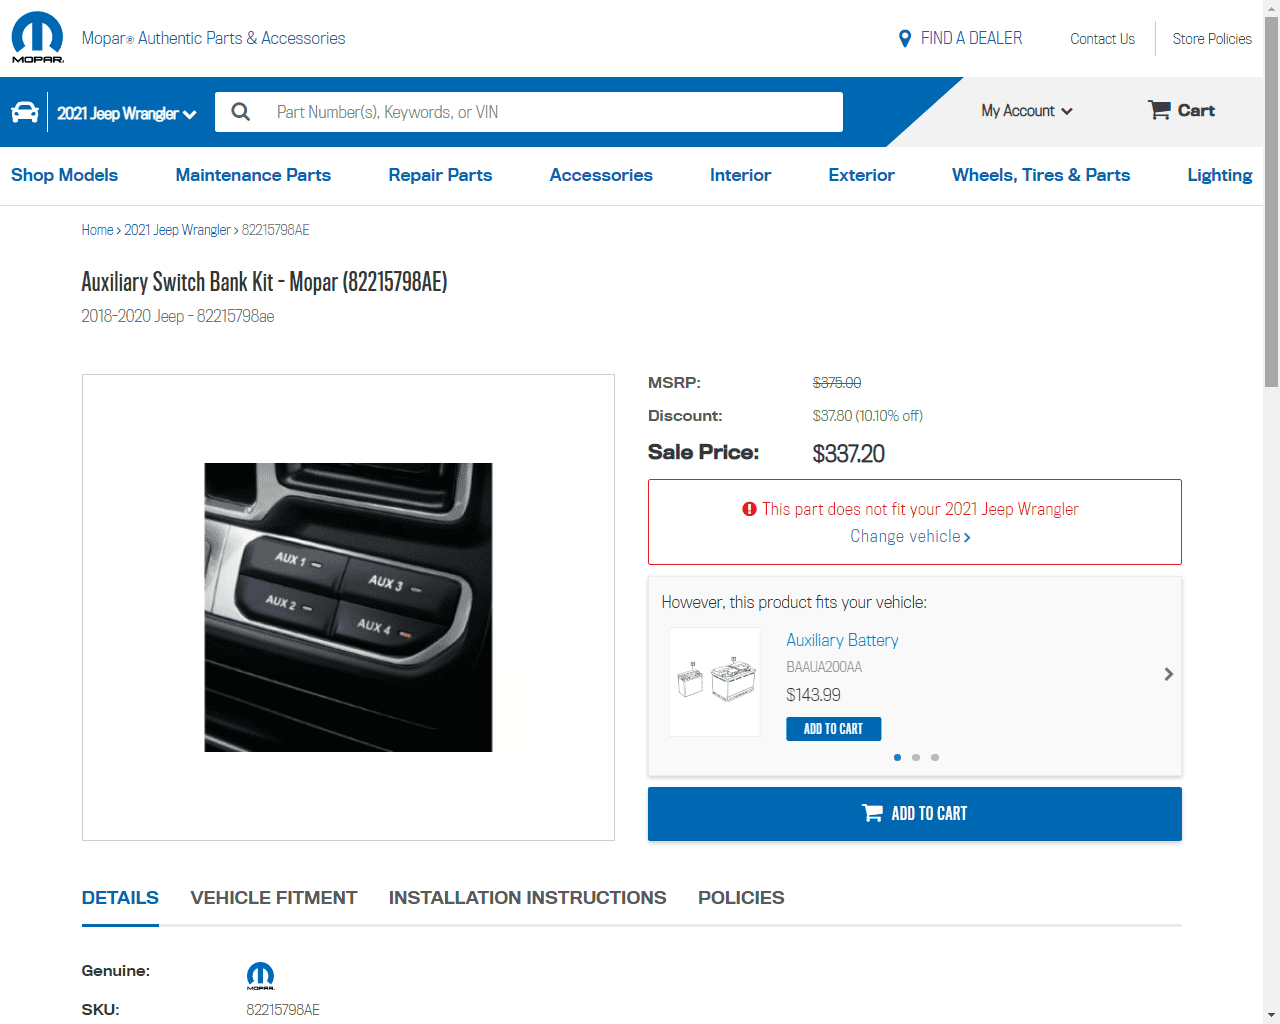Add the Auxiliary Battery to cart

pyautogui.click(x=833, y=729)
